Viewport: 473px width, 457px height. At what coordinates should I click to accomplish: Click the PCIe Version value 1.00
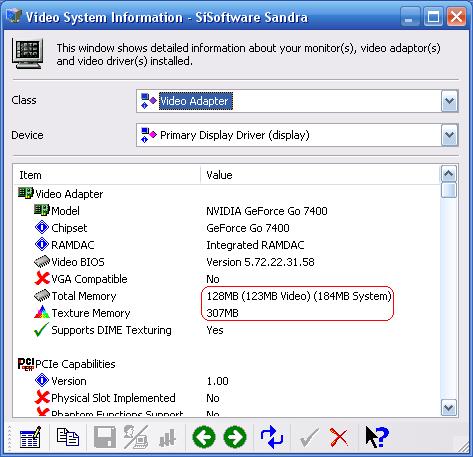(x=217, y=381)
